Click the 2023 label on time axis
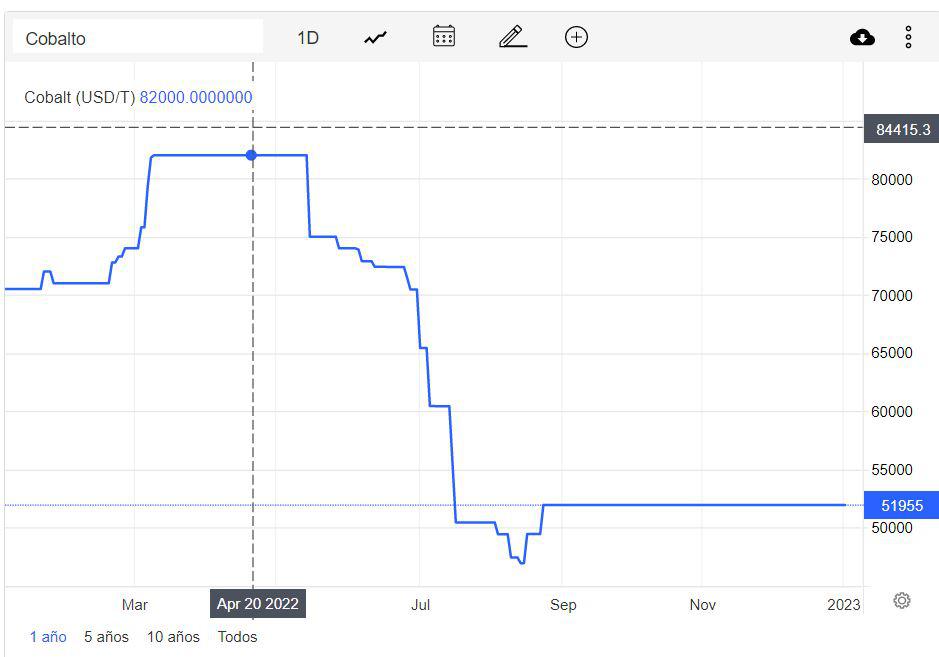The height and width of the screenshot is (657, 939). click(x=843, y=605)
